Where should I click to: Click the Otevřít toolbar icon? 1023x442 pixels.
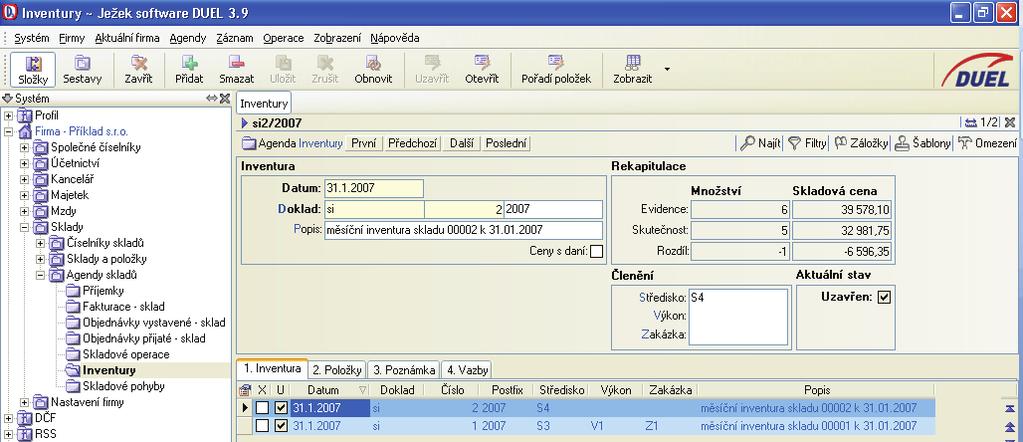tap(481, 70)
